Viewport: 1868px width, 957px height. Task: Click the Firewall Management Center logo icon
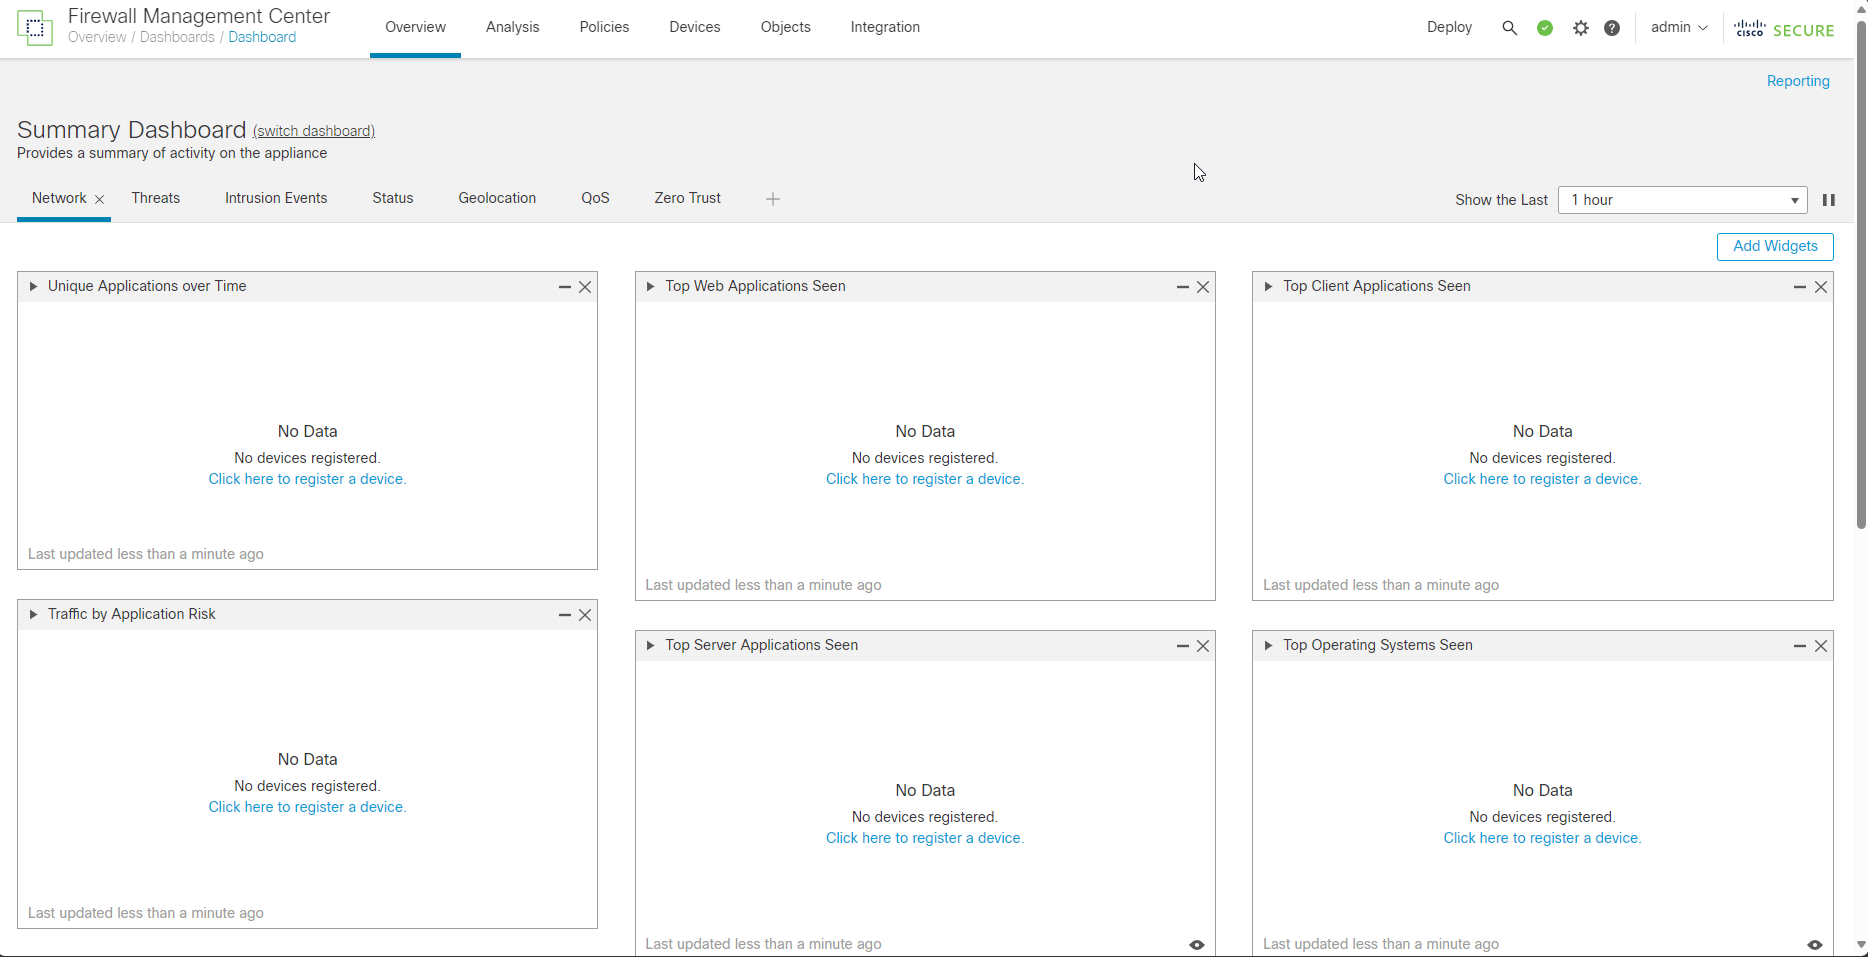click(35, 28)
